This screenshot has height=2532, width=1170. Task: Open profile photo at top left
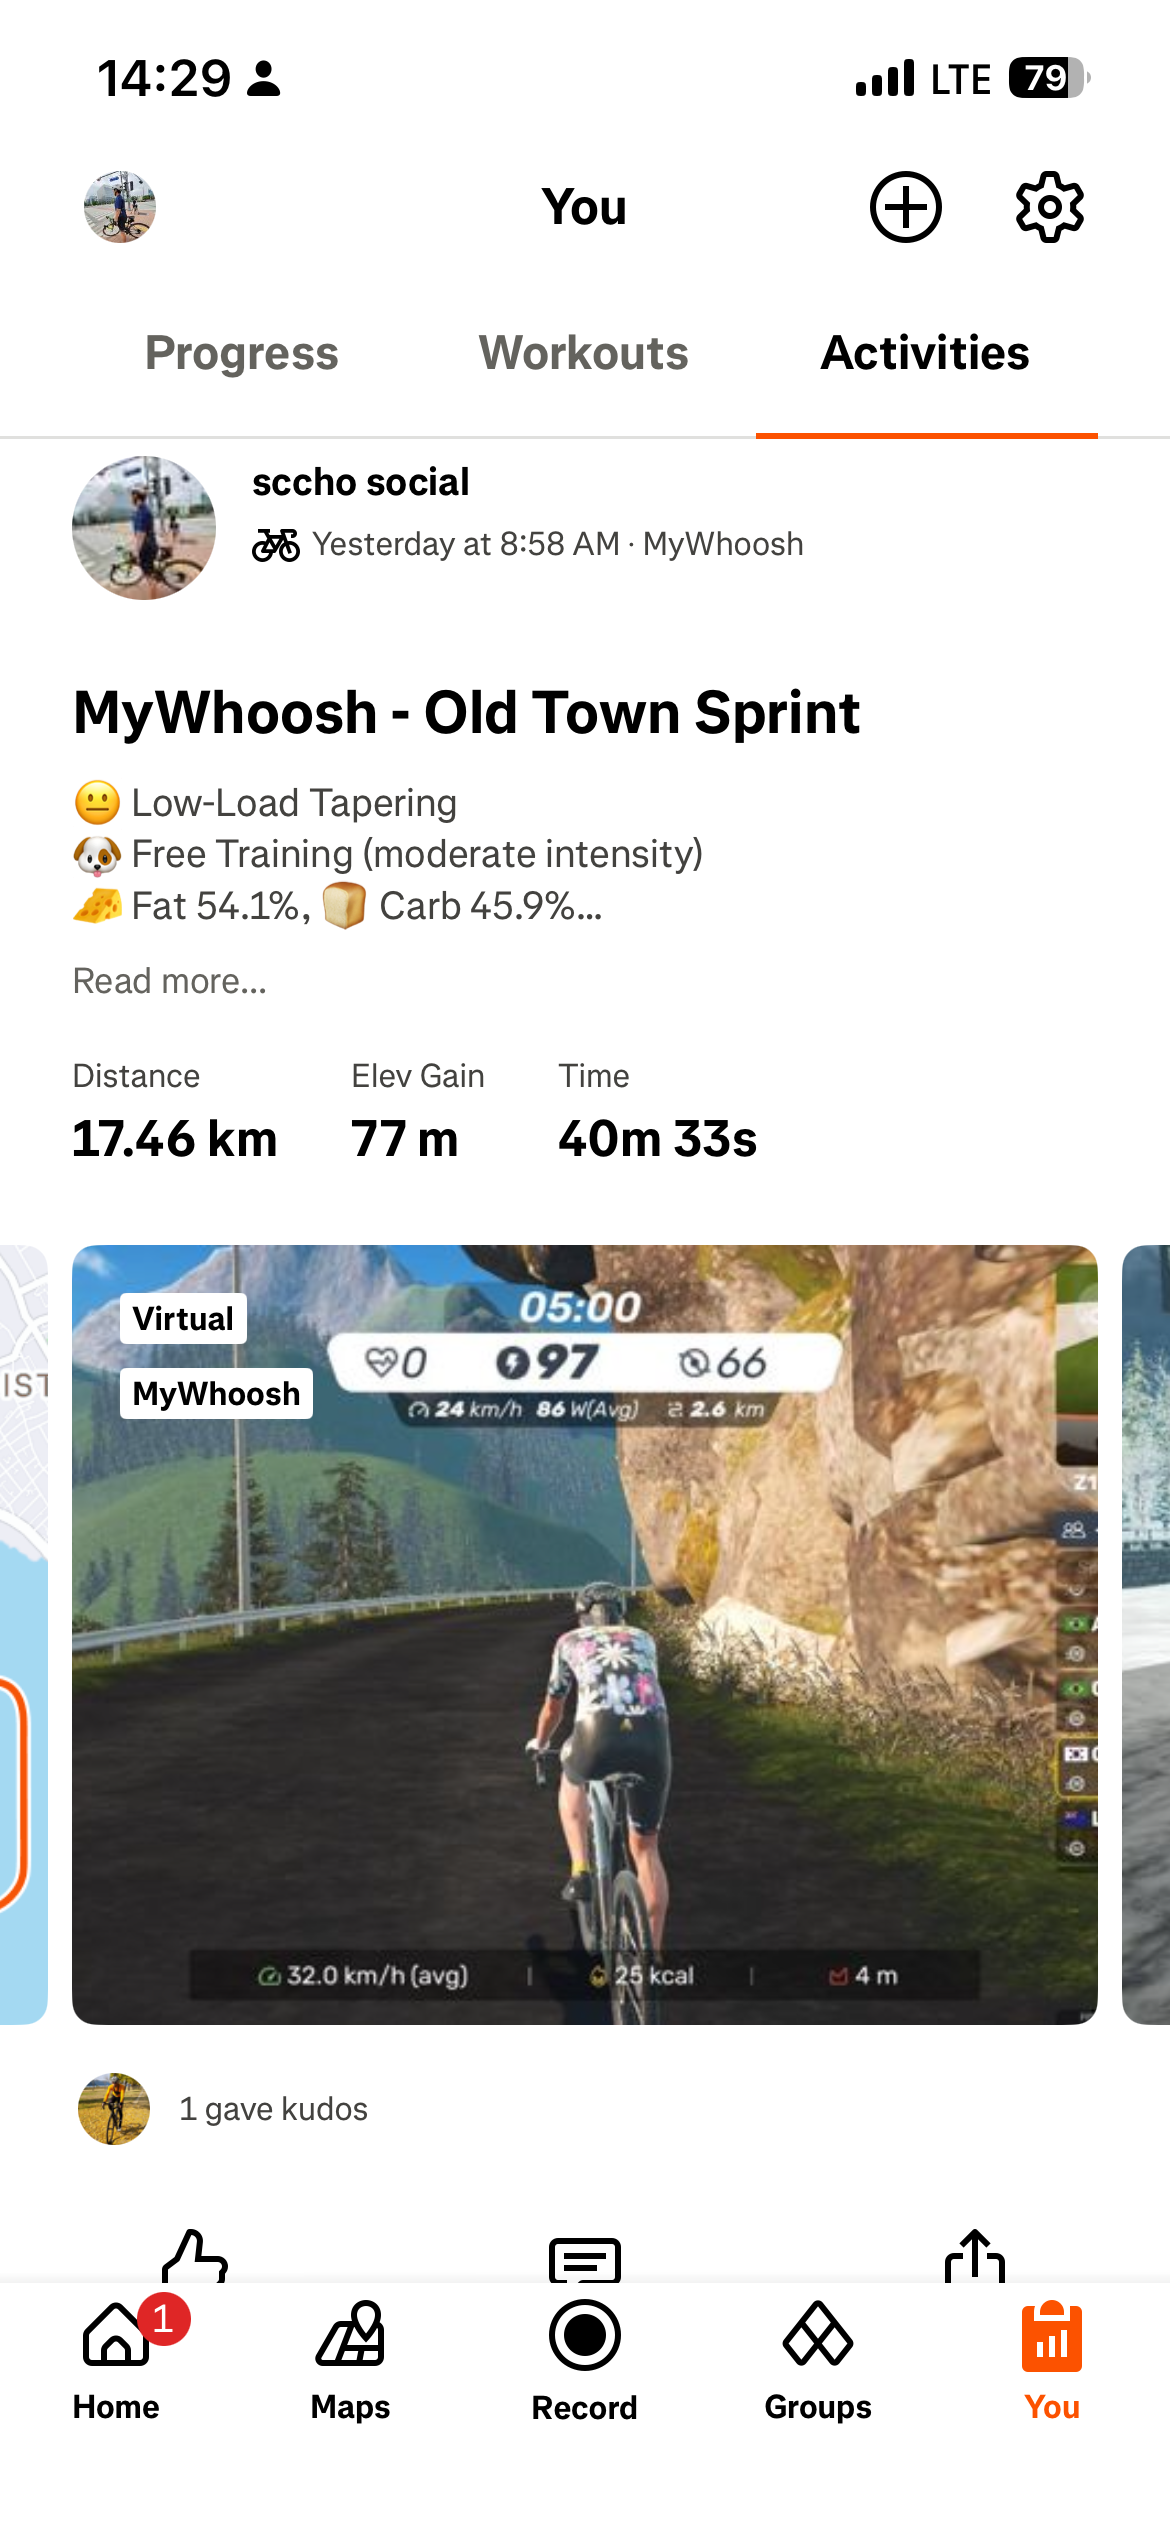(120, 207)
